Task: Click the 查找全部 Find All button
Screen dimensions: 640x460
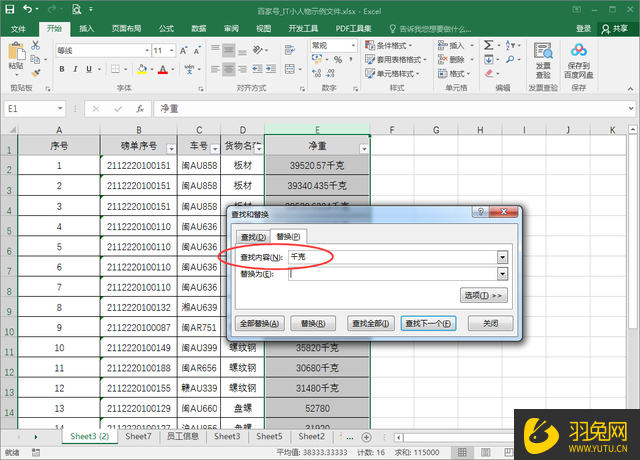Action: (x=371, y=324)
